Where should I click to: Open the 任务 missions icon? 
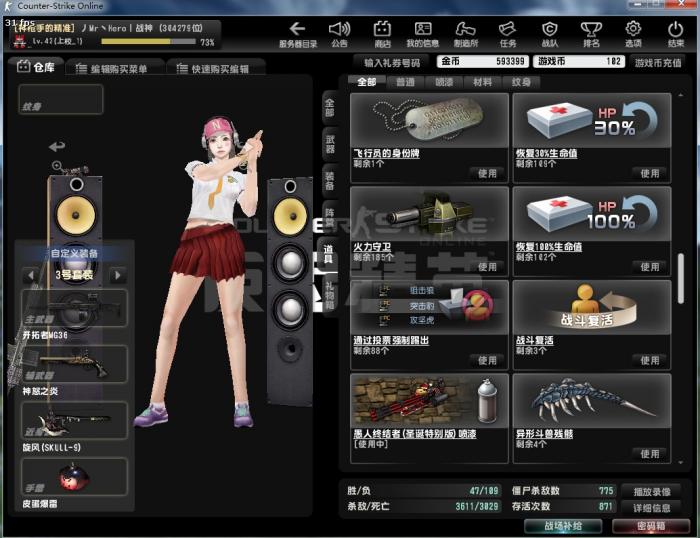point(508,34)
